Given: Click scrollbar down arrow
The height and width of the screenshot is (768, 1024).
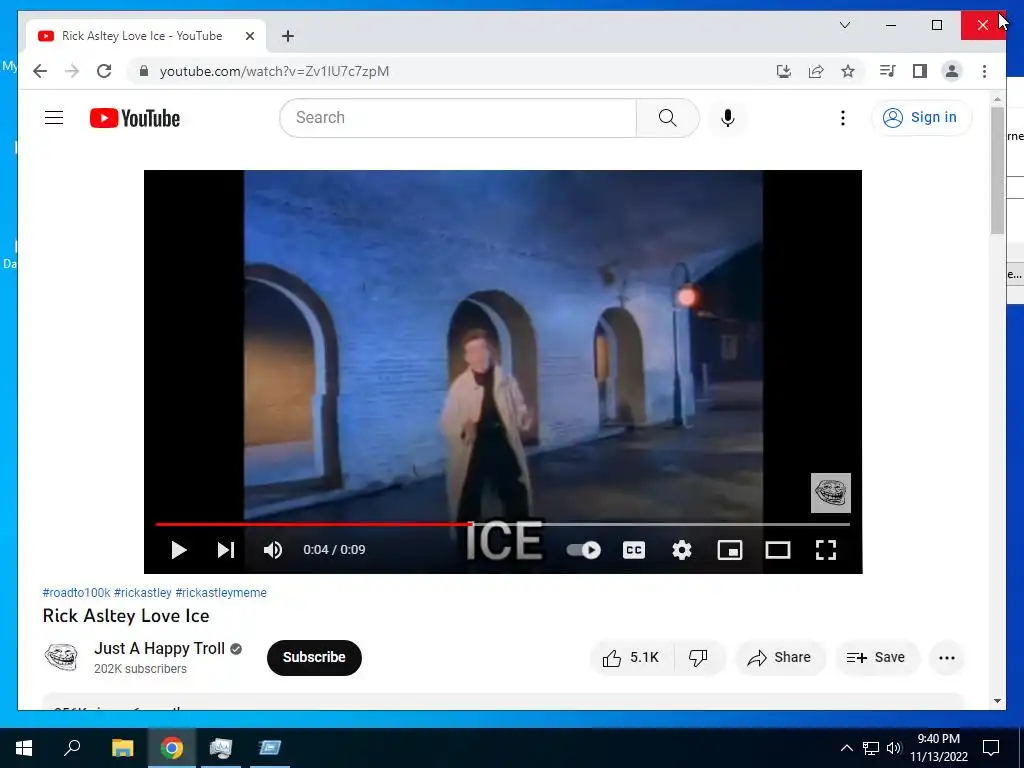Looking at the screenshot, I should click(997, 701).
